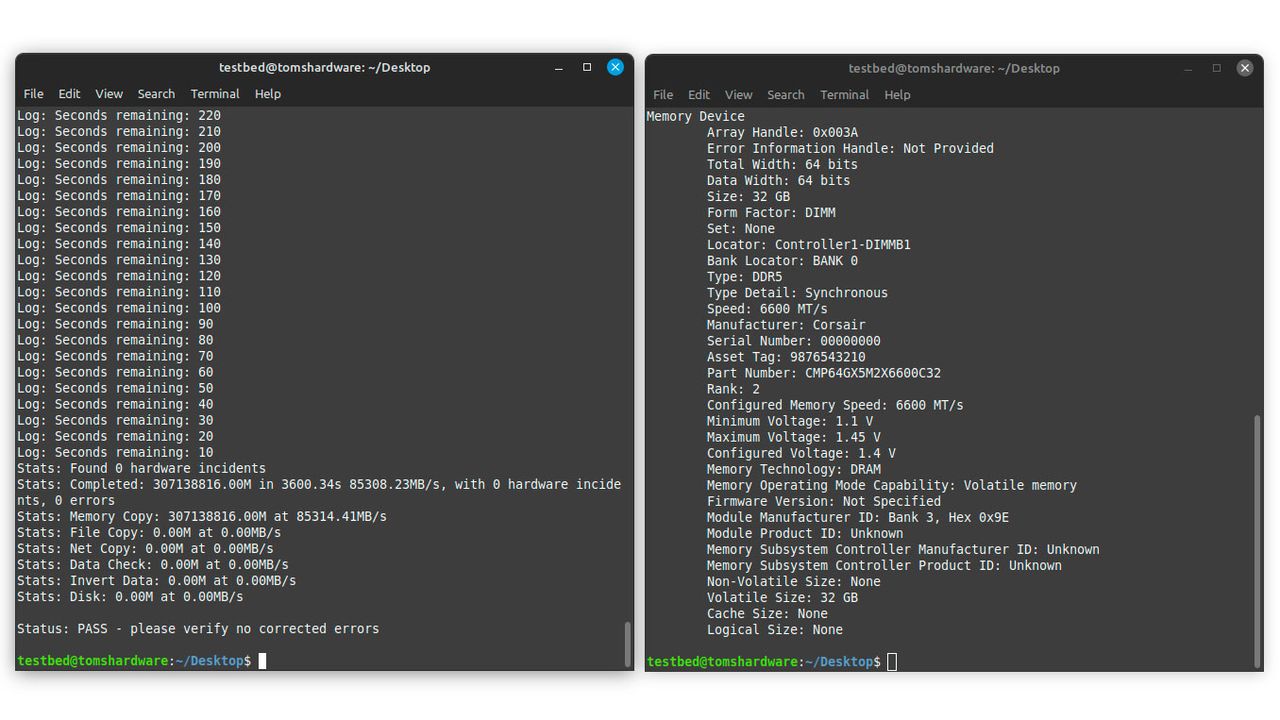1280x720 pixels.
Task: Click 'Type: DDR5' line
Action: coord(744,276)
